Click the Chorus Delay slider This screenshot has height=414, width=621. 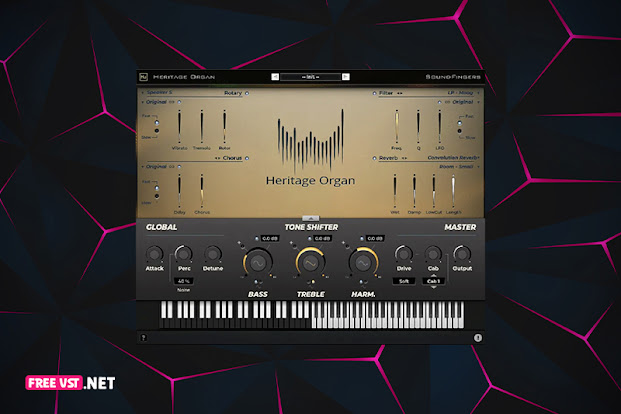coord(179,191)
